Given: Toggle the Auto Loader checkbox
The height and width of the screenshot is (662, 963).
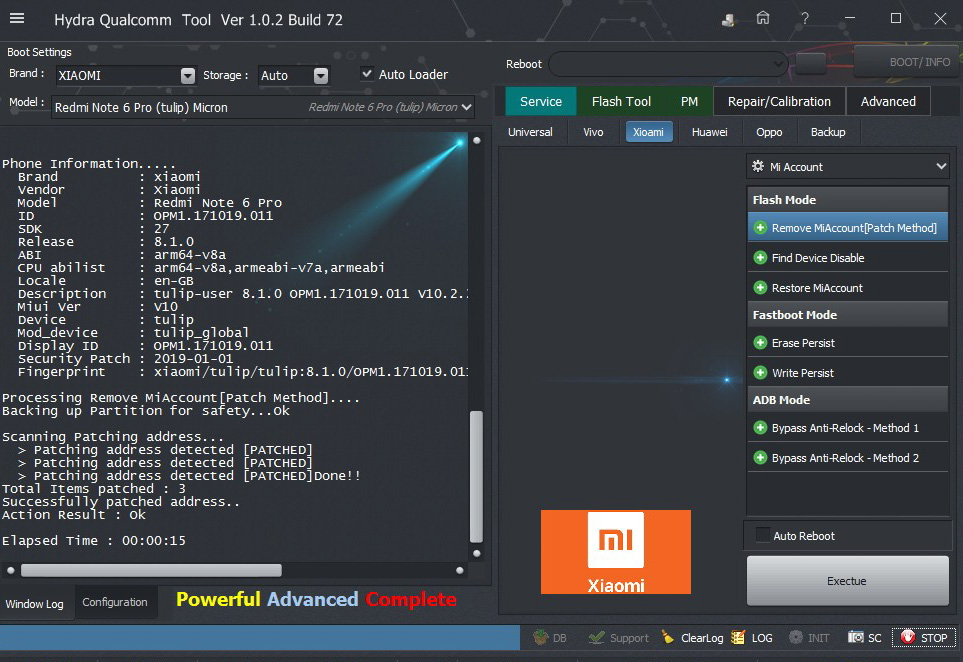Looking at the screenshot, I should pyautogui.click(x=367, y=74).
